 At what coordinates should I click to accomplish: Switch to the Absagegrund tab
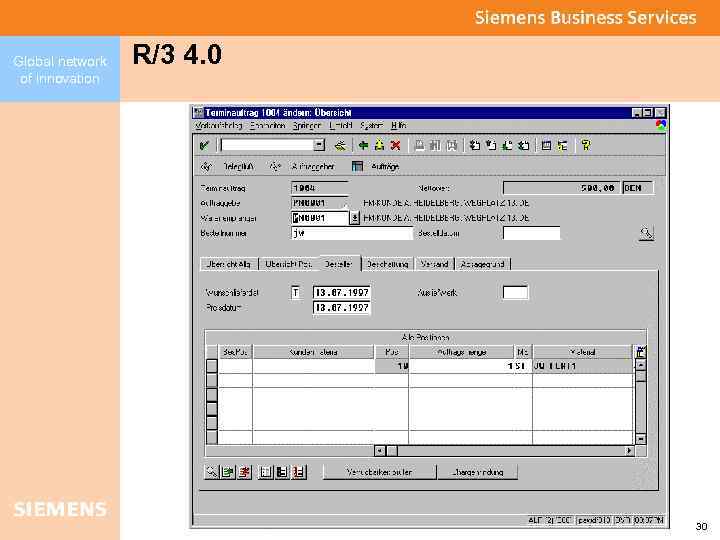coord(483,264)
